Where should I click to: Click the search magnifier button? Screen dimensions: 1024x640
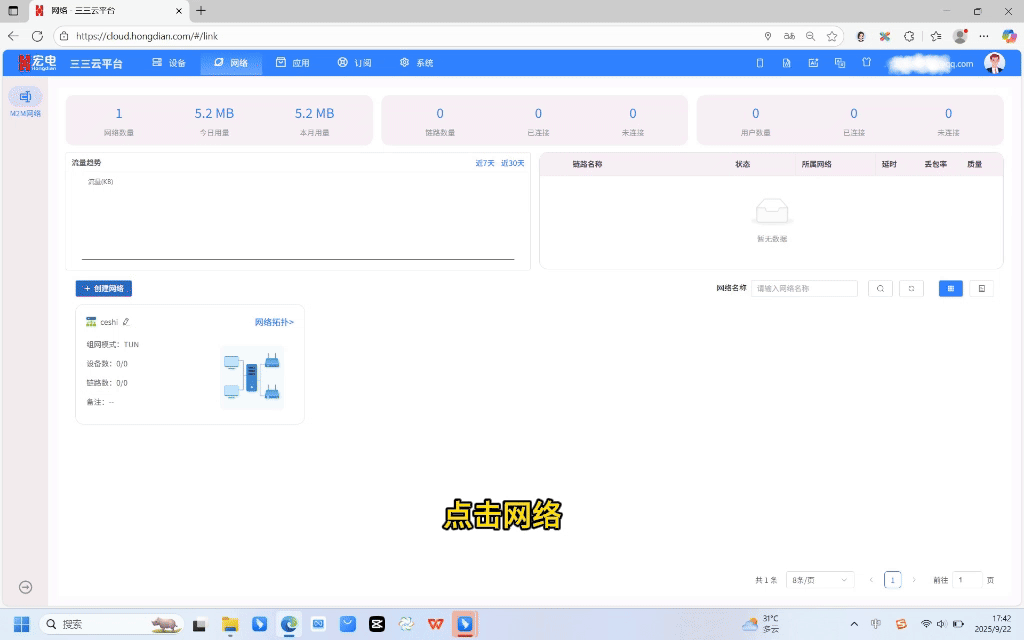pyautogui.click(x=880, y=288)
